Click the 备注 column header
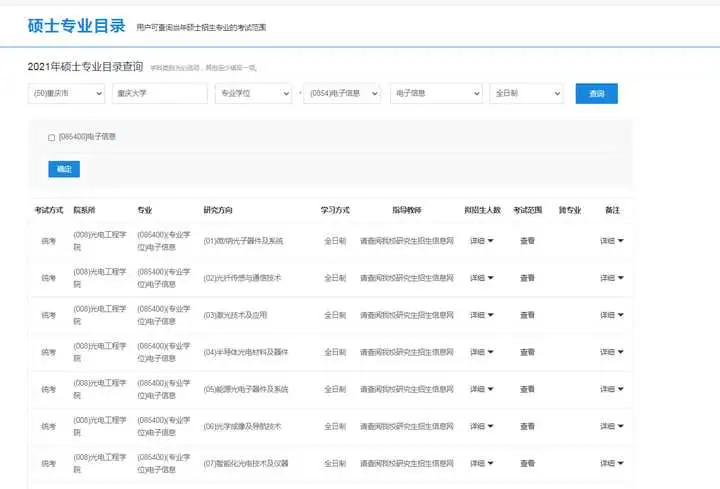The width and height of the screenshot is (720, 489). [612, 210]
